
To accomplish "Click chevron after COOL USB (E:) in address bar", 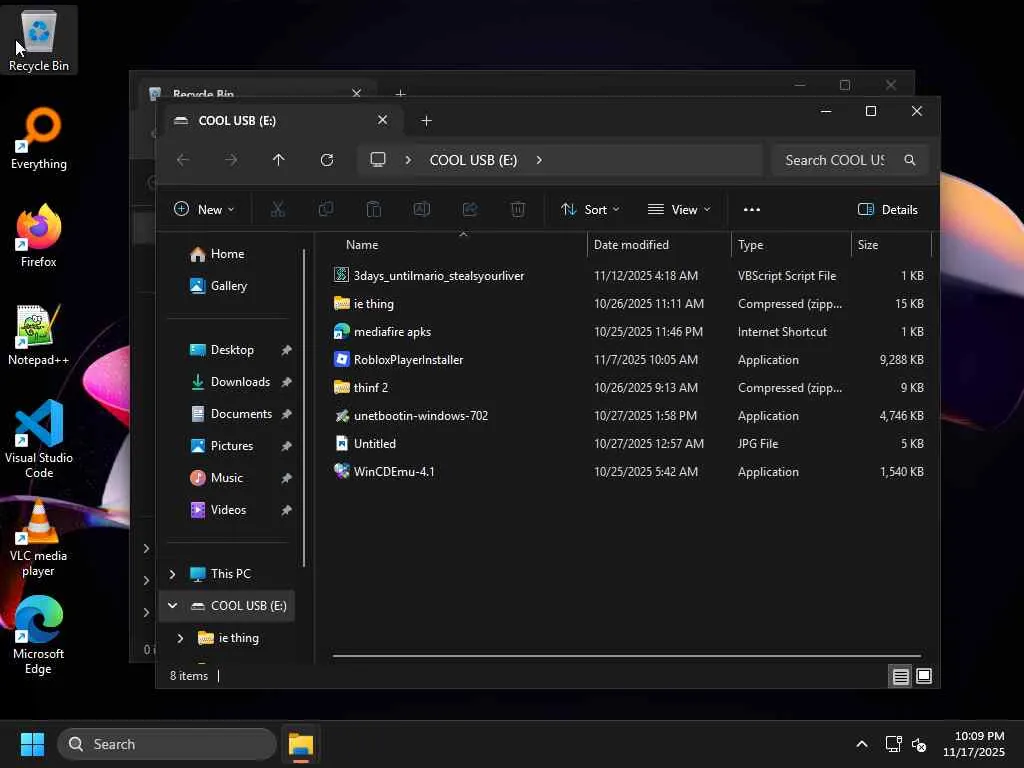I will click(539, 160).
